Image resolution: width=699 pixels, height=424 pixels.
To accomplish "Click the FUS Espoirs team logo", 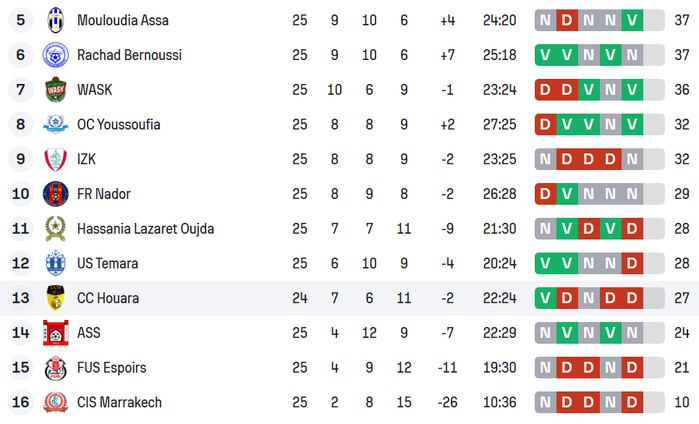I will tap(55, 368).
